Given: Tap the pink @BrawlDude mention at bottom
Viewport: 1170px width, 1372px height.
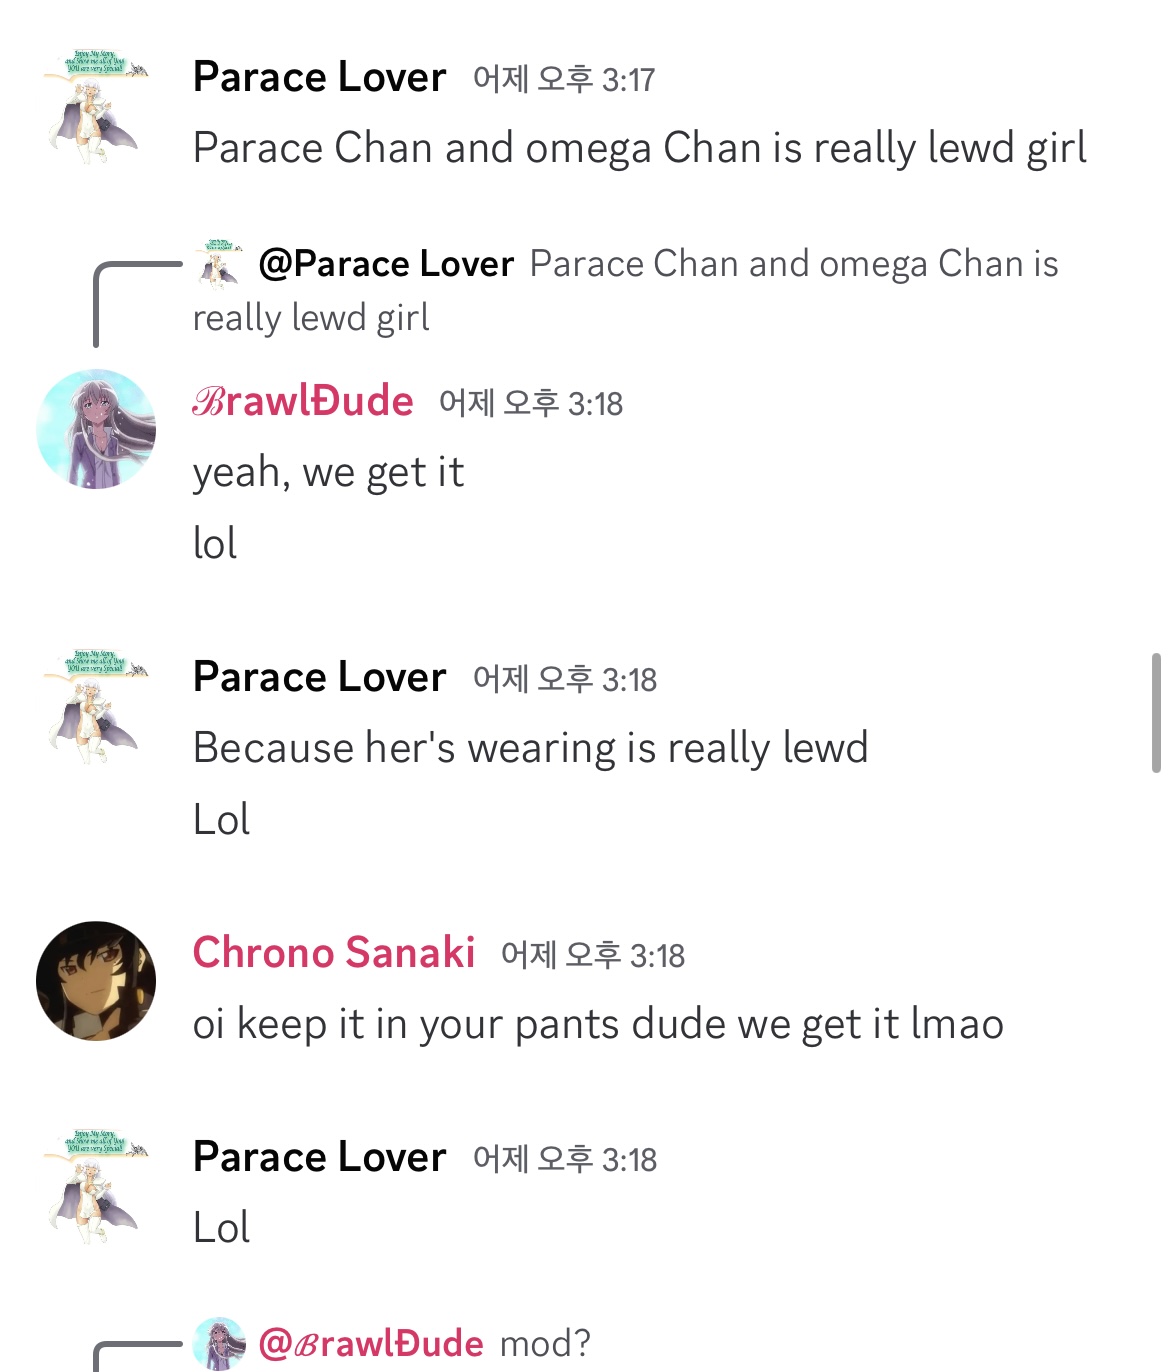Looking at the screenshot, I should click(371, 1343).
